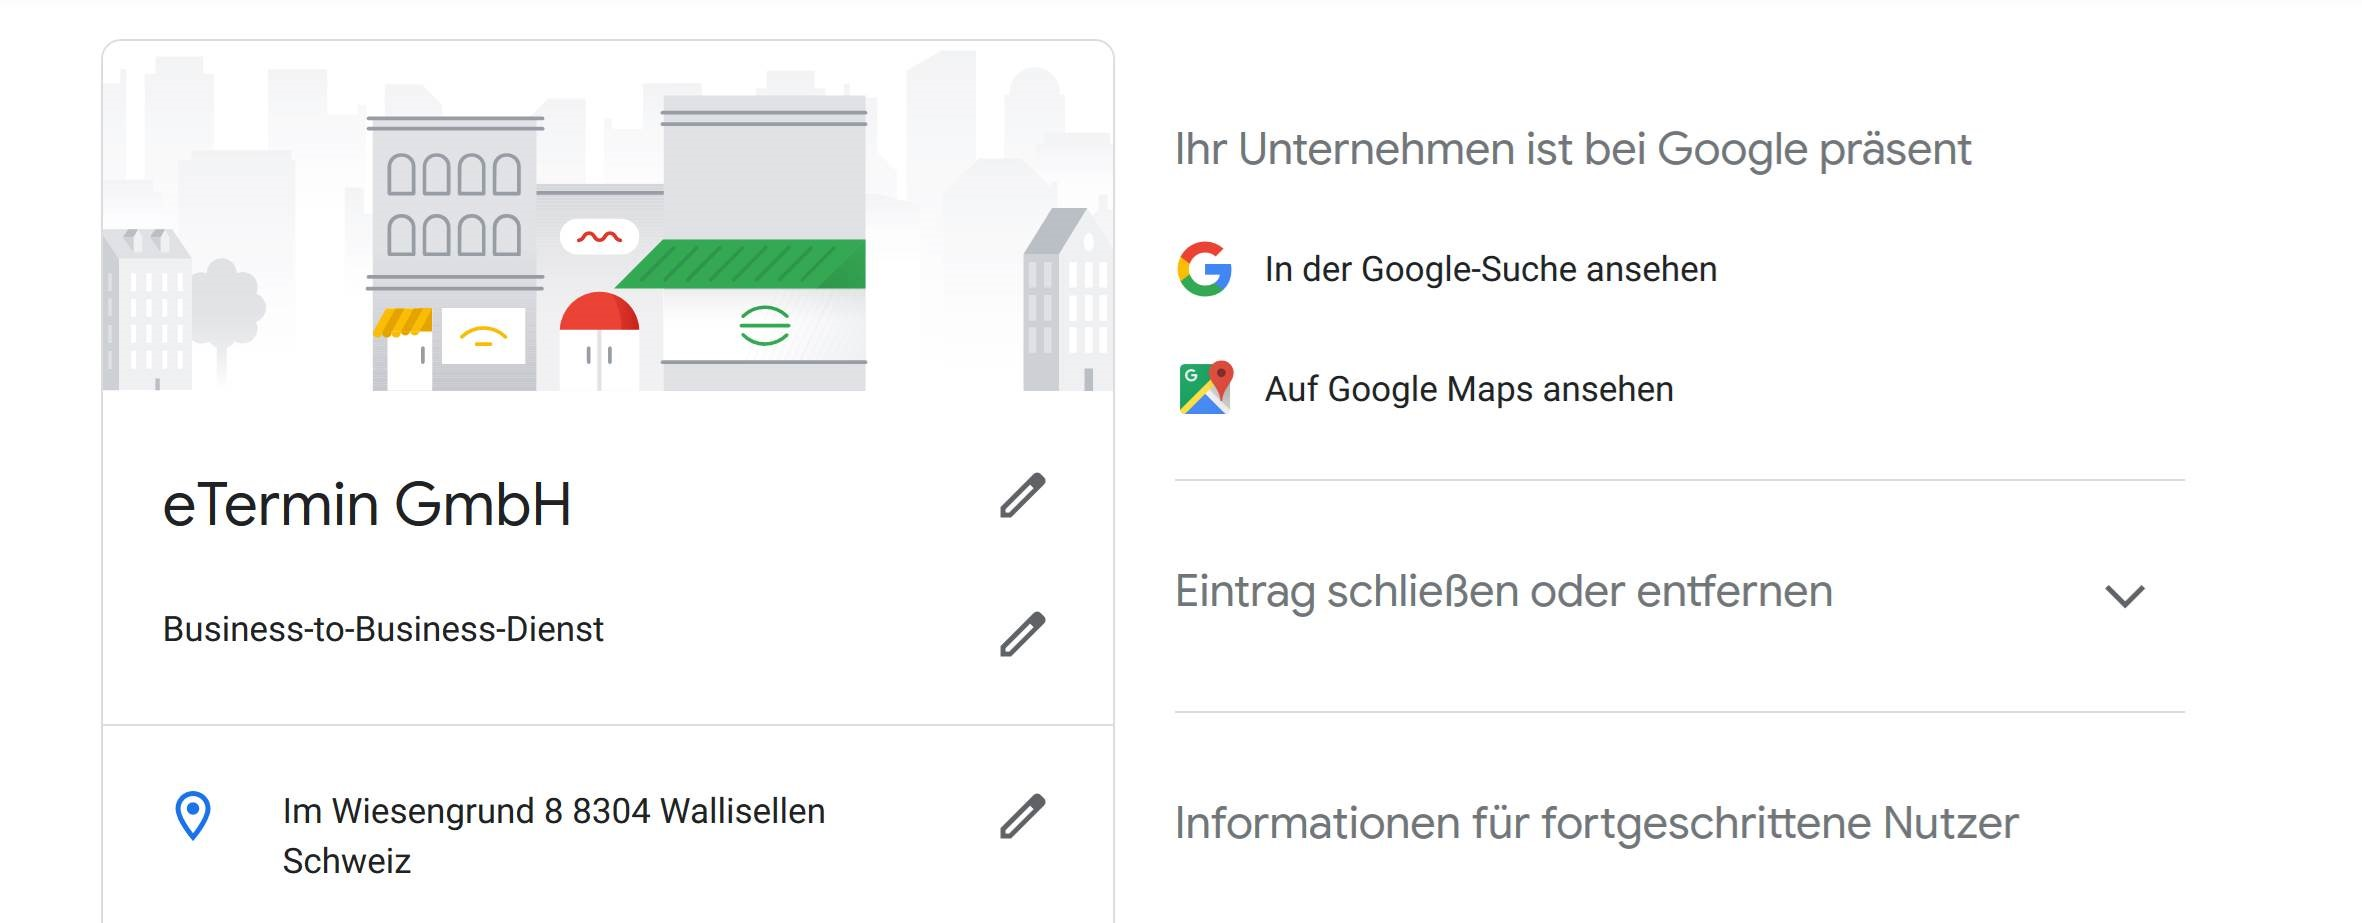Edit the Business-to-Business-Dienst category
Image resolution: width=2362 pixels, height=923 pixels.
pos(1022,634)
